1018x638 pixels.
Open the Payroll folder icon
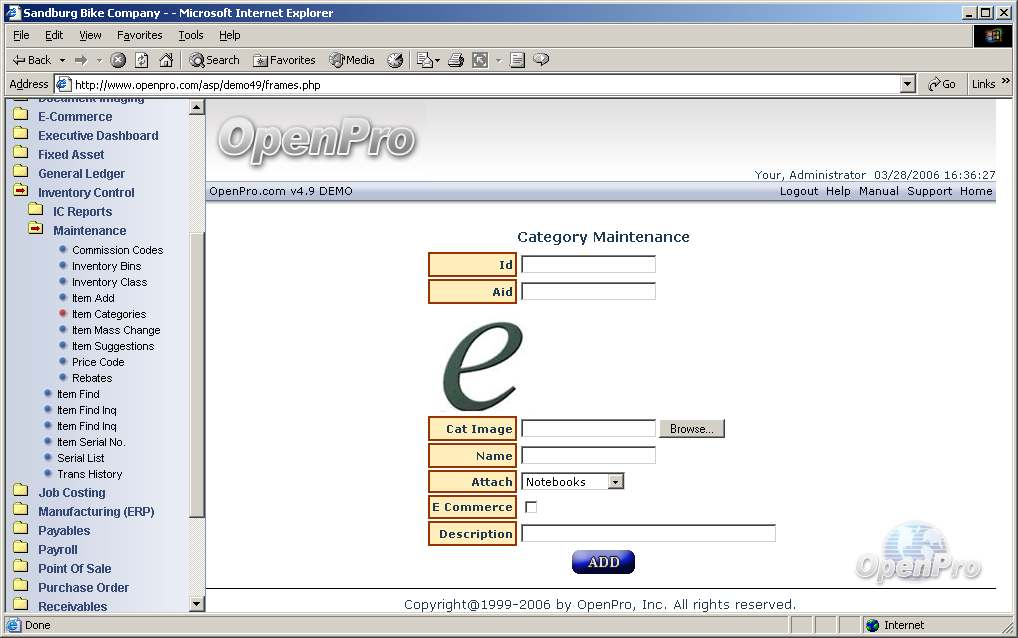(x=20, y=549)
